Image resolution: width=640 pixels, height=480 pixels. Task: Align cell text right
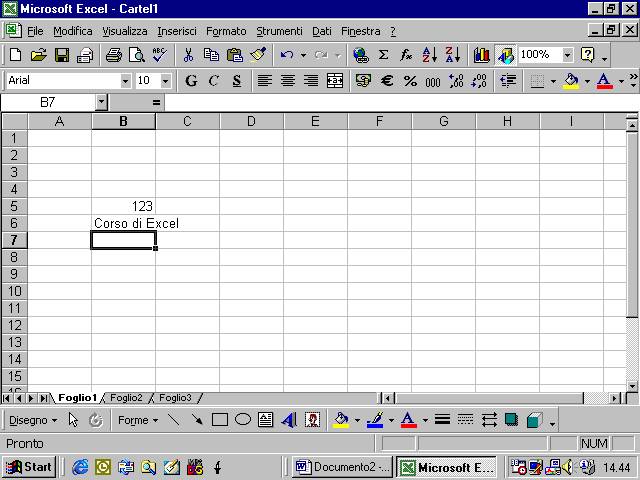click(x=311, y=80)
